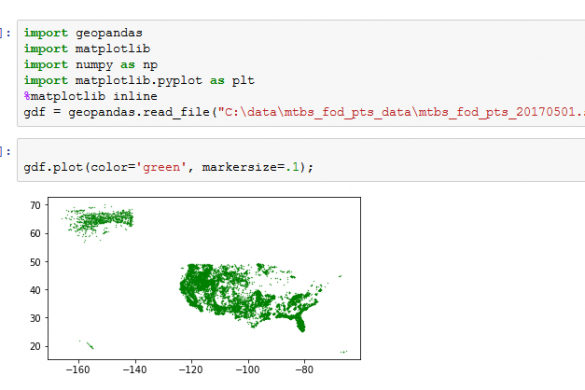The height and width of the screenshot is (390, 585).
Task: Click 'import matplotlib.pyplot as plt' line
Action: click(139, 80)
